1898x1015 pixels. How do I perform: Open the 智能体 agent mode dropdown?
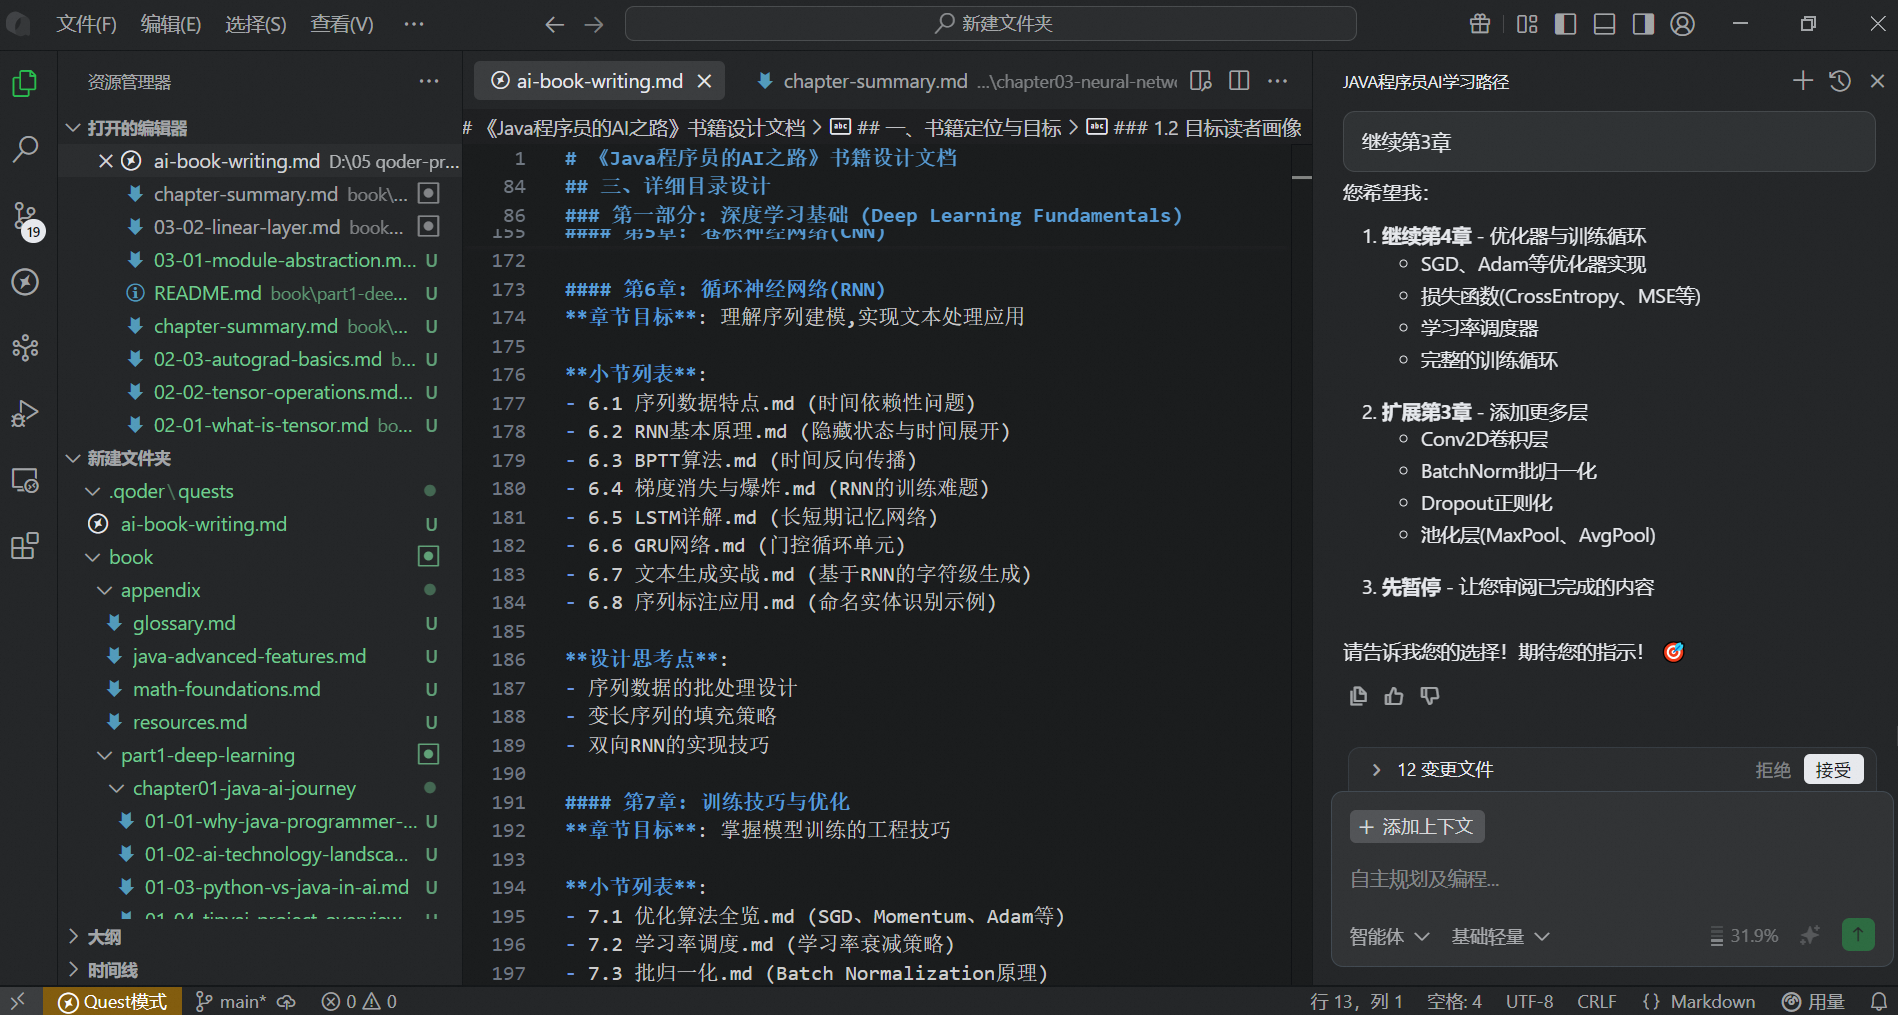tap(1389, 936)
